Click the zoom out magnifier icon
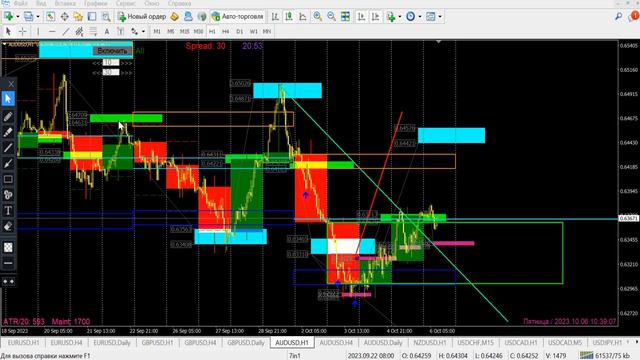The image size is (640, 360). click(331, 17)
